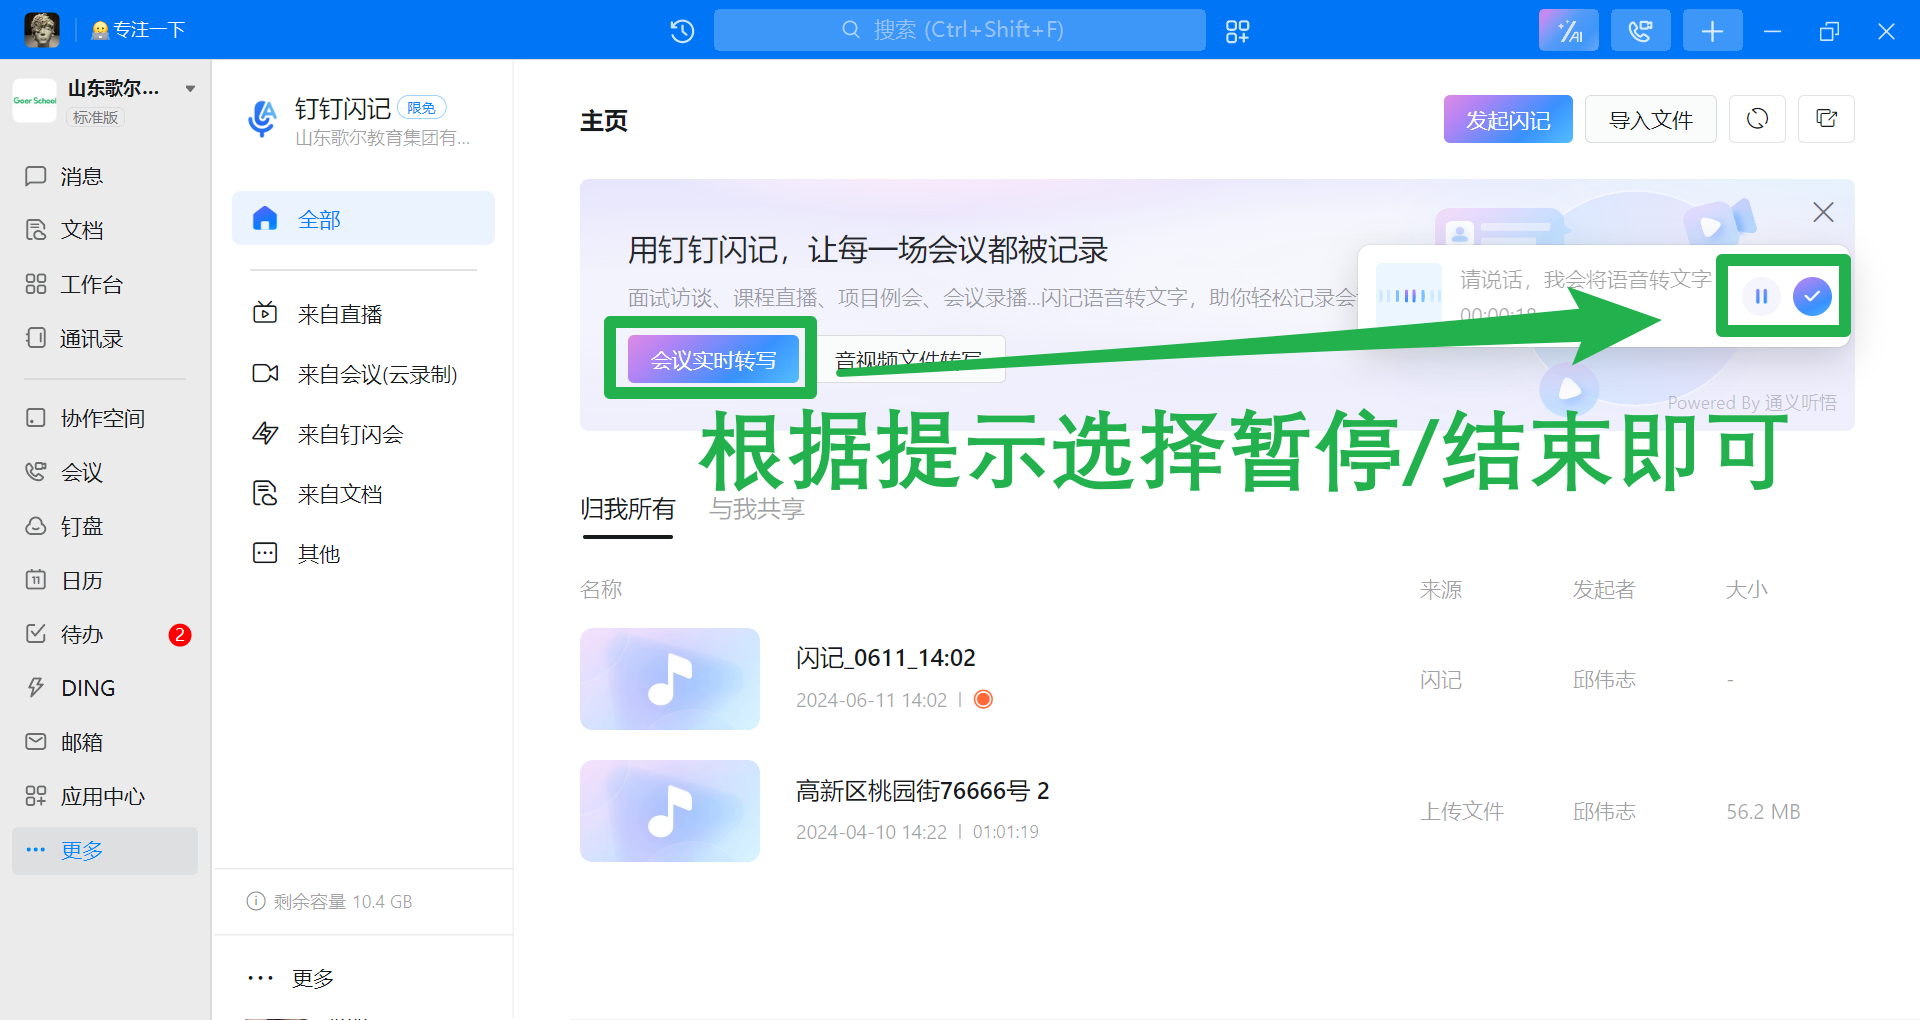Close the 钉钉闪记 promo banner

point(1823,212)
